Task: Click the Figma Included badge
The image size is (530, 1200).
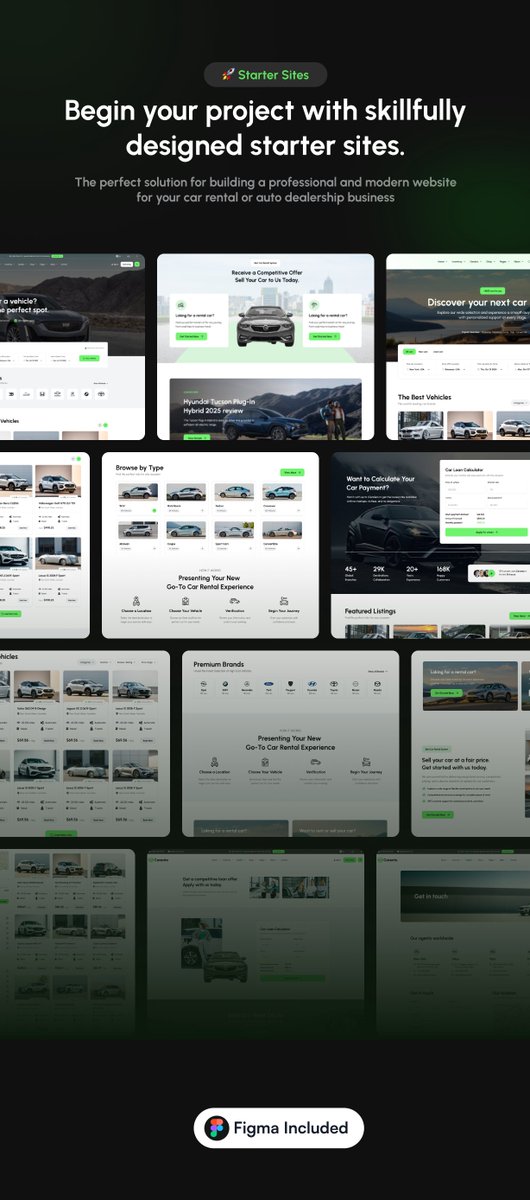Action: click(x=279, y=1128)
